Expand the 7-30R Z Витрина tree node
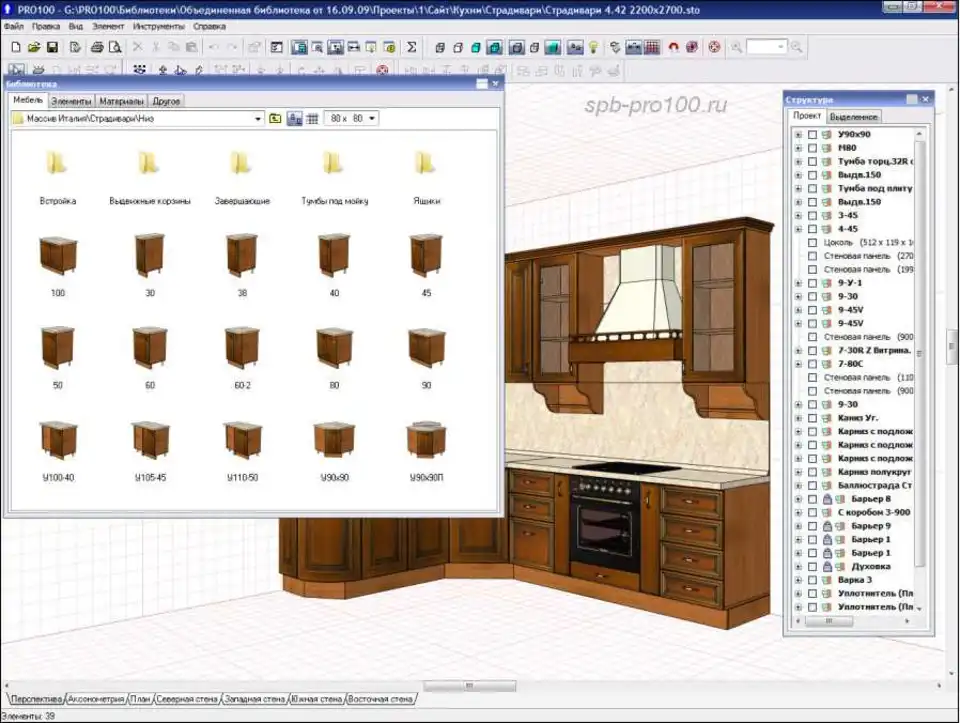 [x=798, y=351]
